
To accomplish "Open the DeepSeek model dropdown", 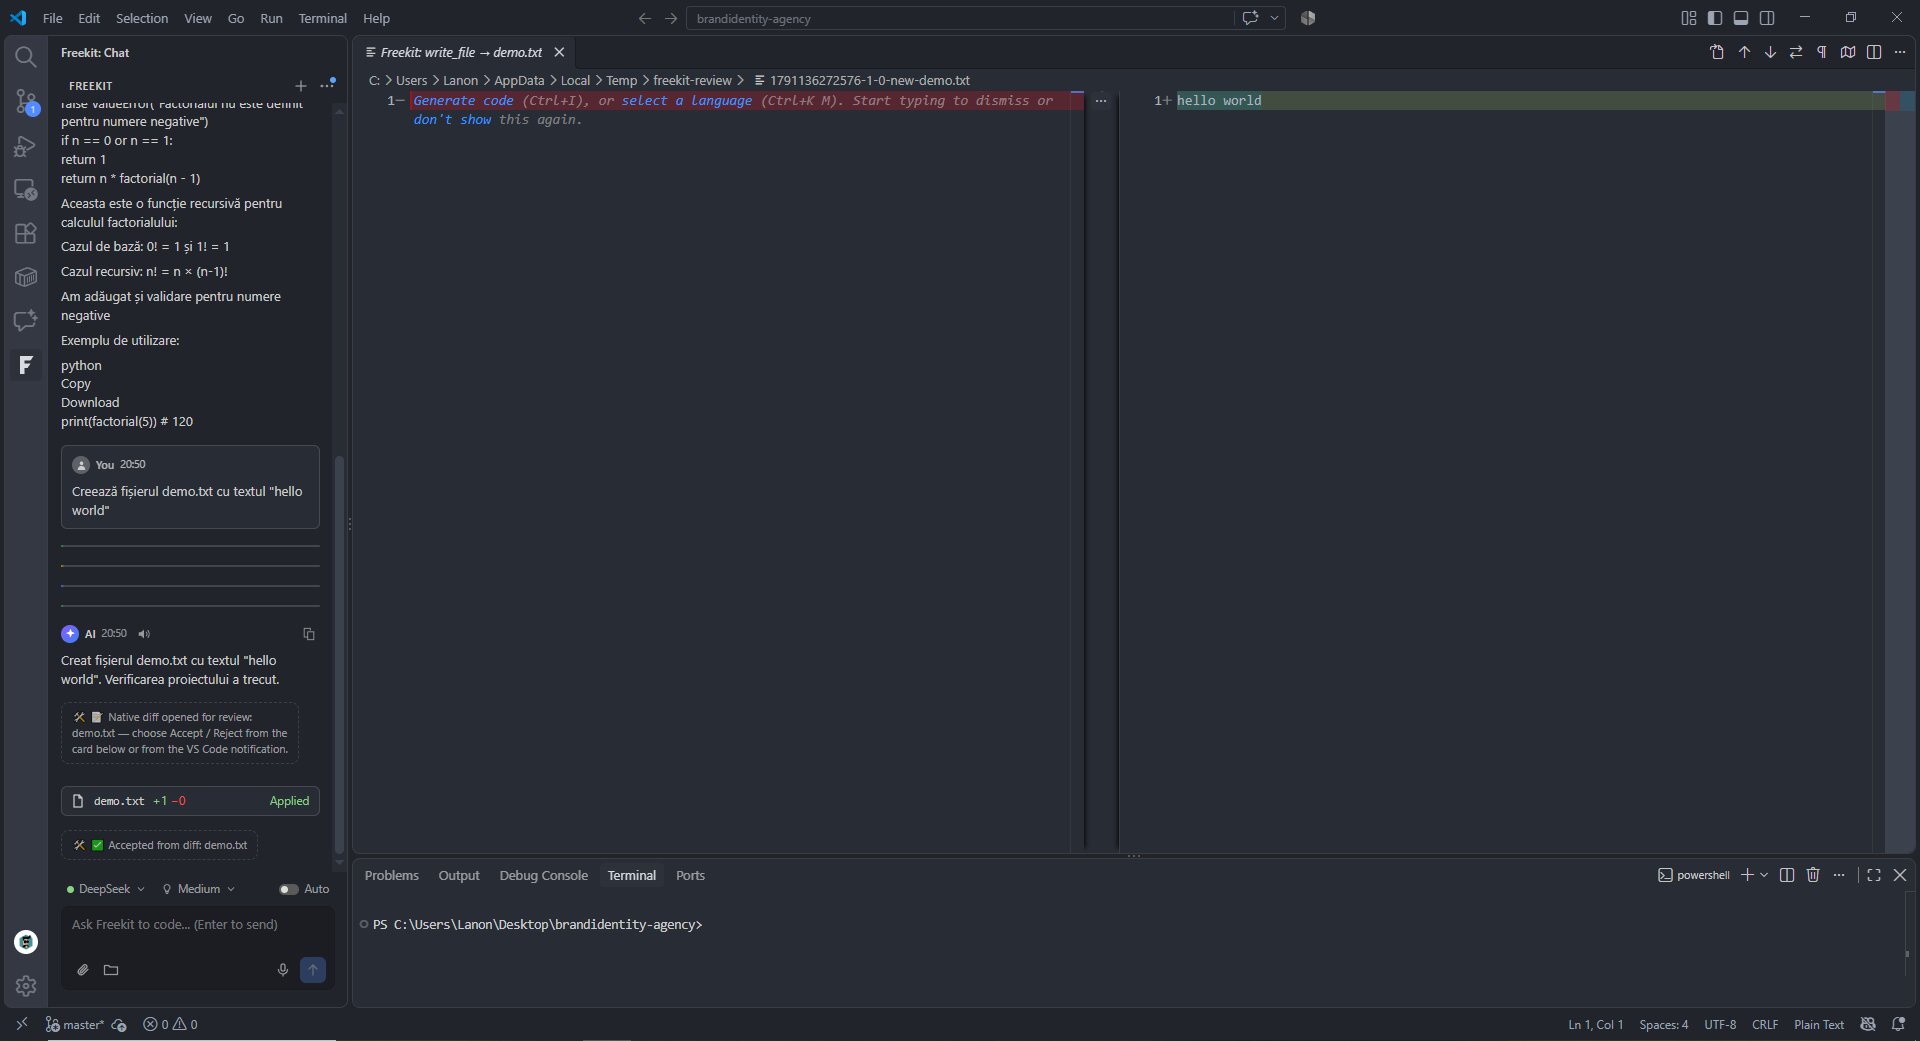I will point(106,889).
